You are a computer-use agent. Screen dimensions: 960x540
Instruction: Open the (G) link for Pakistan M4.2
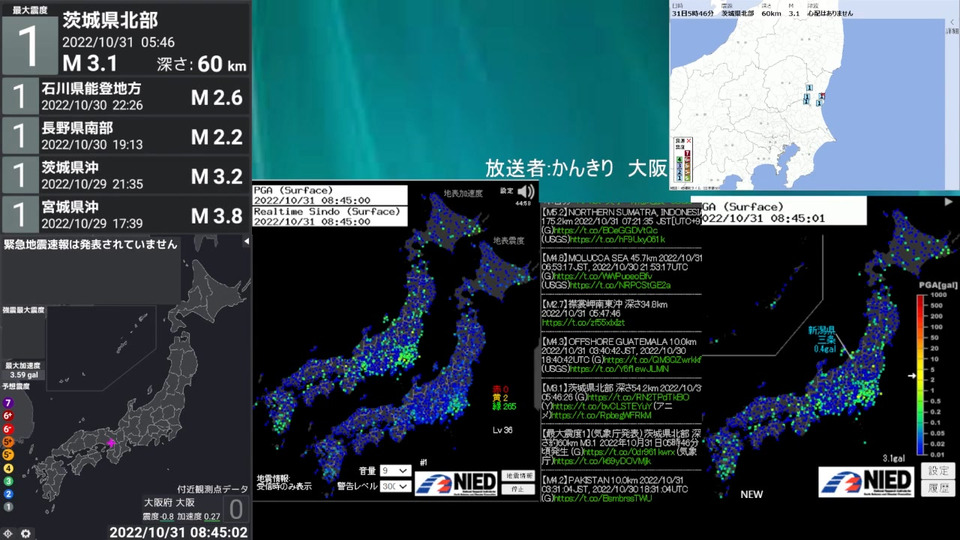coord(602,498)
